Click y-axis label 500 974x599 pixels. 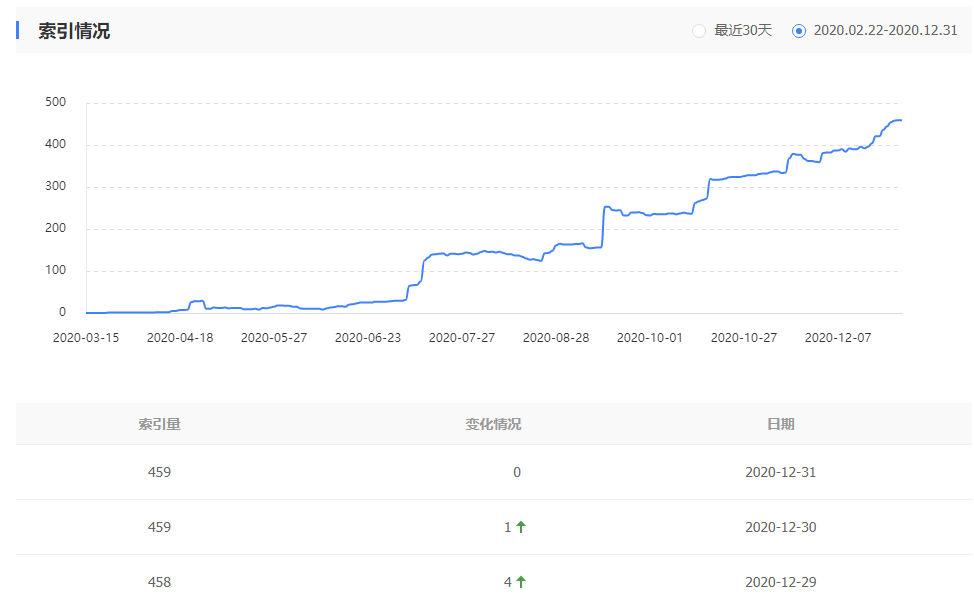[x=55, y=102]
